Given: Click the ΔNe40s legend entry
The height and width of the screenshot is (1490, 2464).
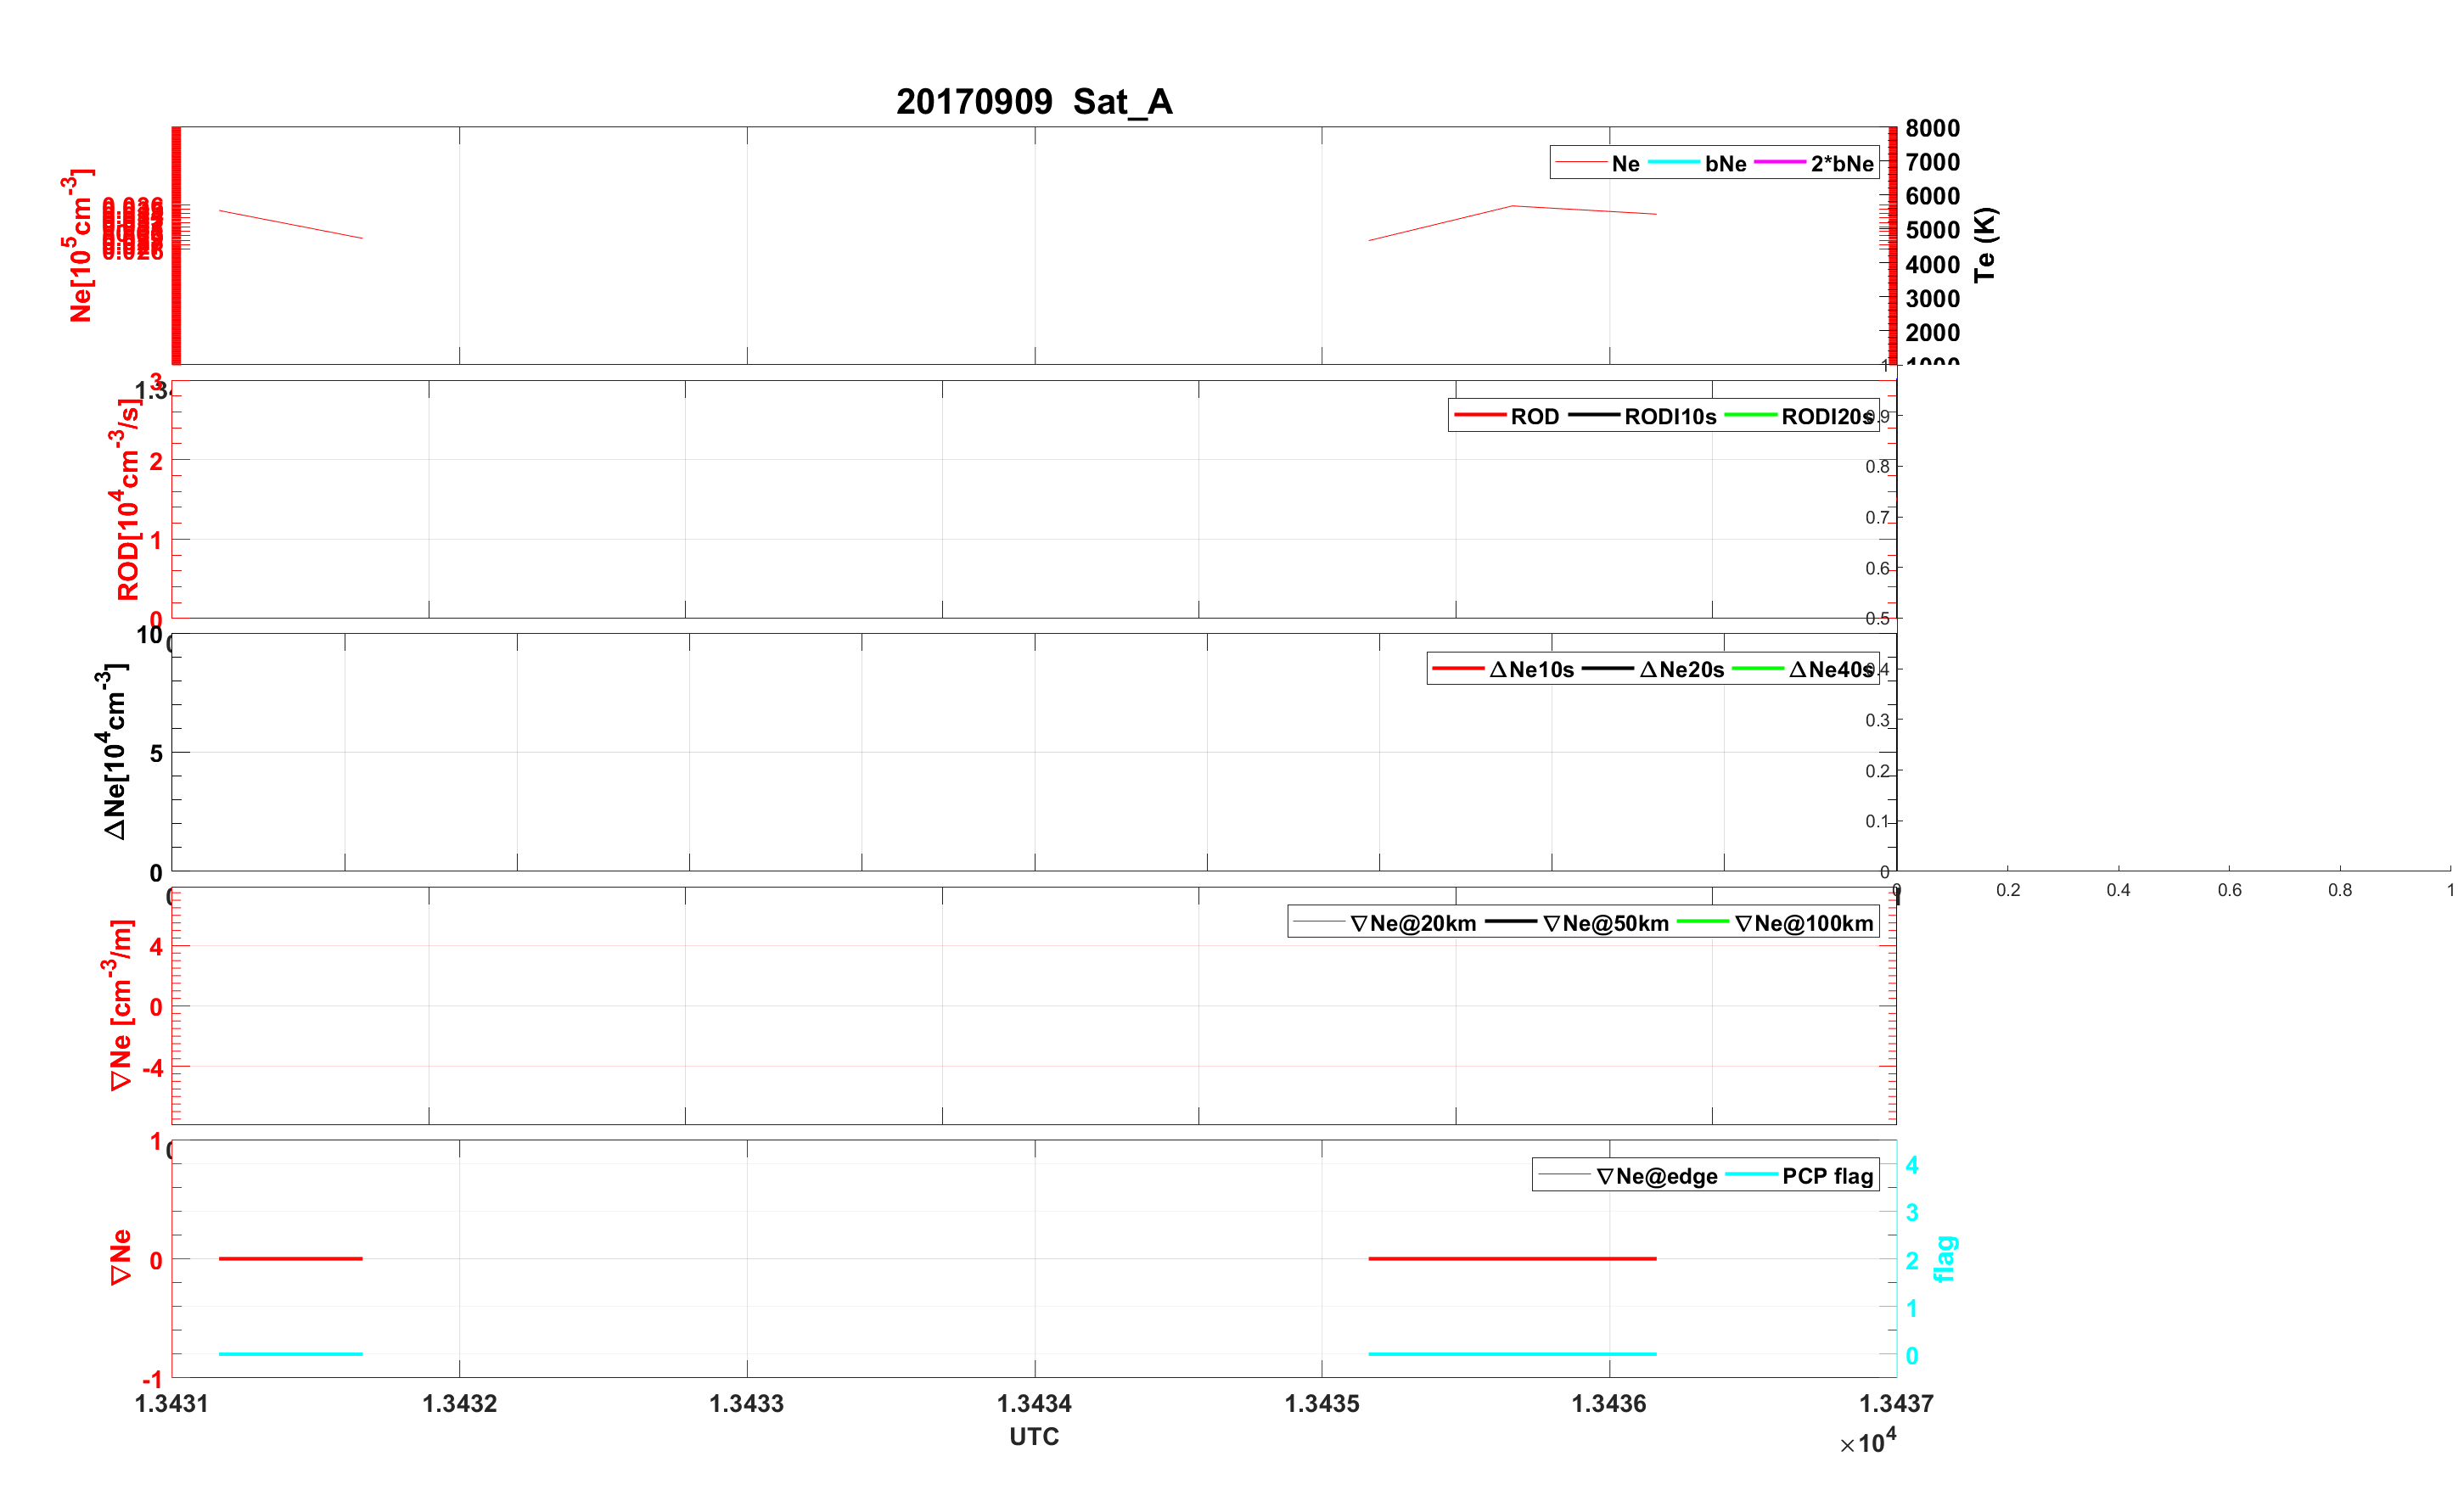Looking at the screenshot, I should [1829, 669].
